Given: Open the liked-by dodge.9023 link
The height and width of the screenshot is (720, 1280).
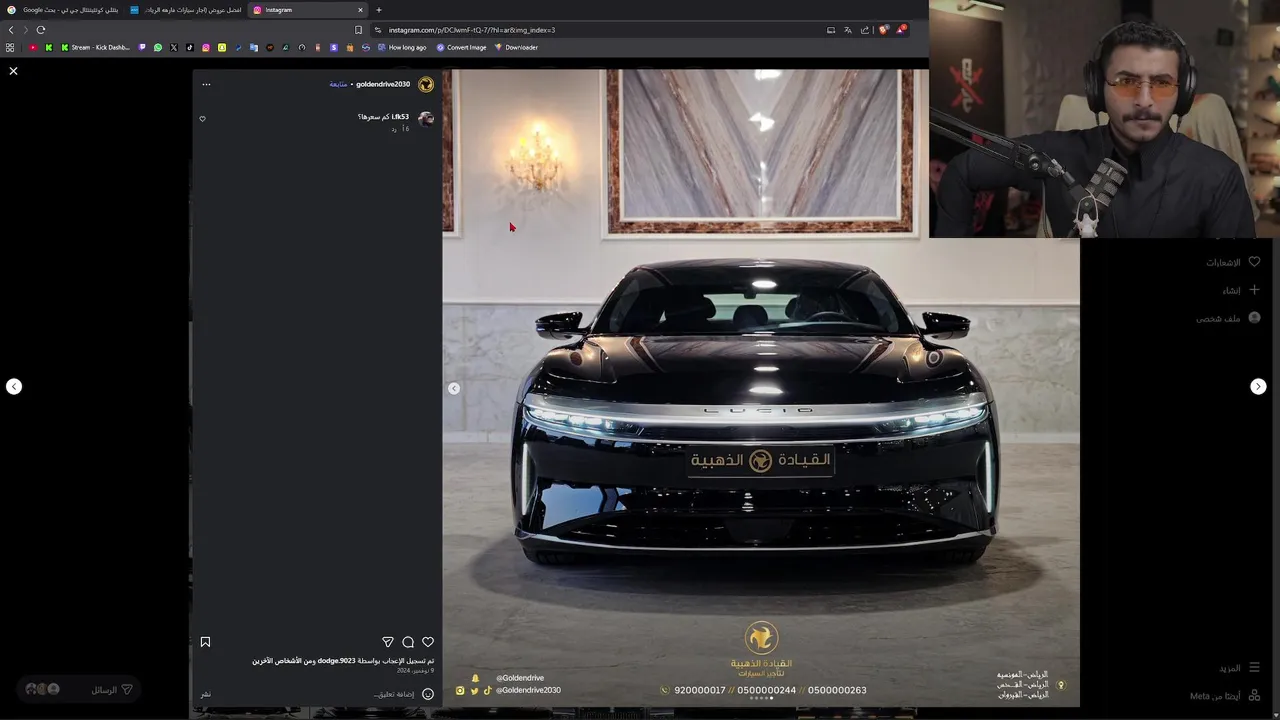Looking at the screenshot, I should 336,661.
